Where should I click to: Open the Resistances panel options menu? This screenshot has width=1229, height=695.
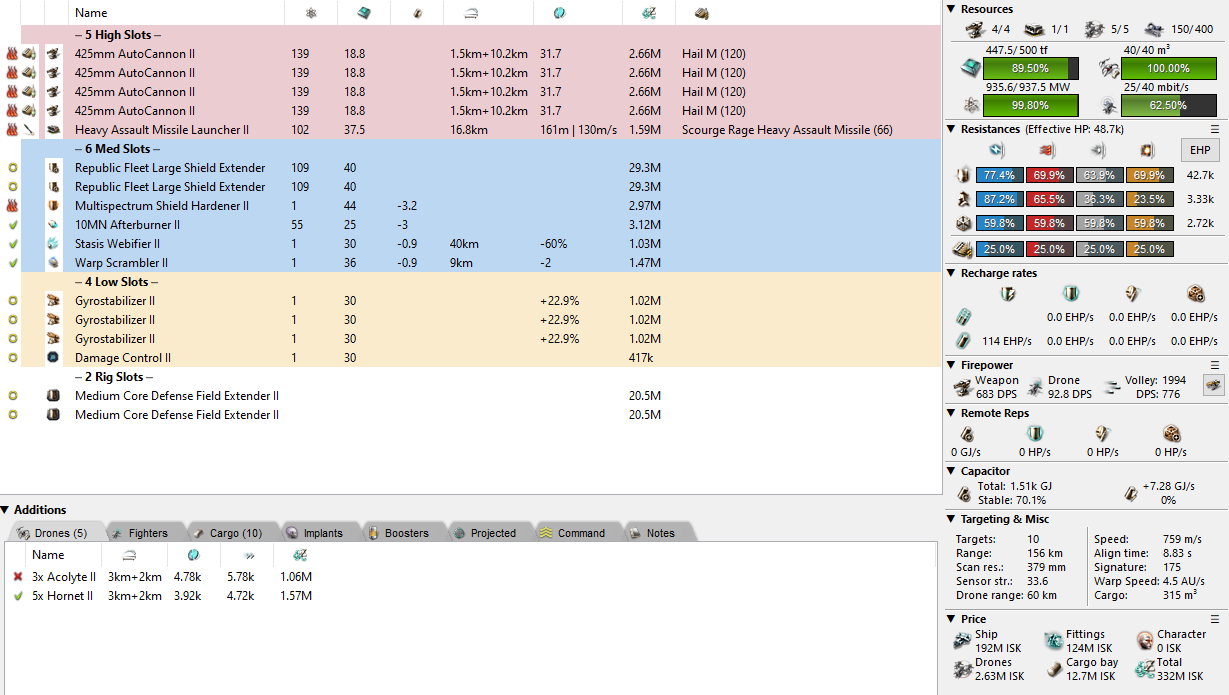tap(1215, 129)
